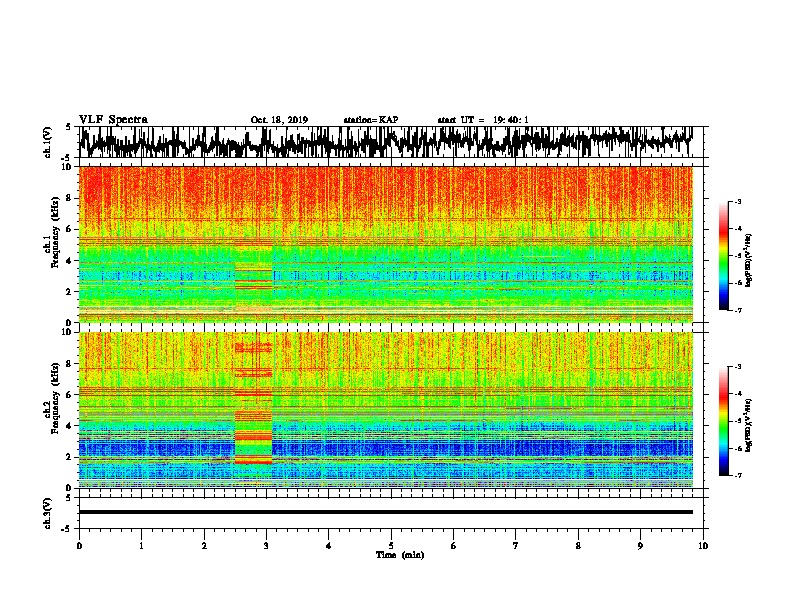This screenshot has height=612, width=792.
Task: Click the "7" tick label on the time axis
Action: (x=516, y=546)
